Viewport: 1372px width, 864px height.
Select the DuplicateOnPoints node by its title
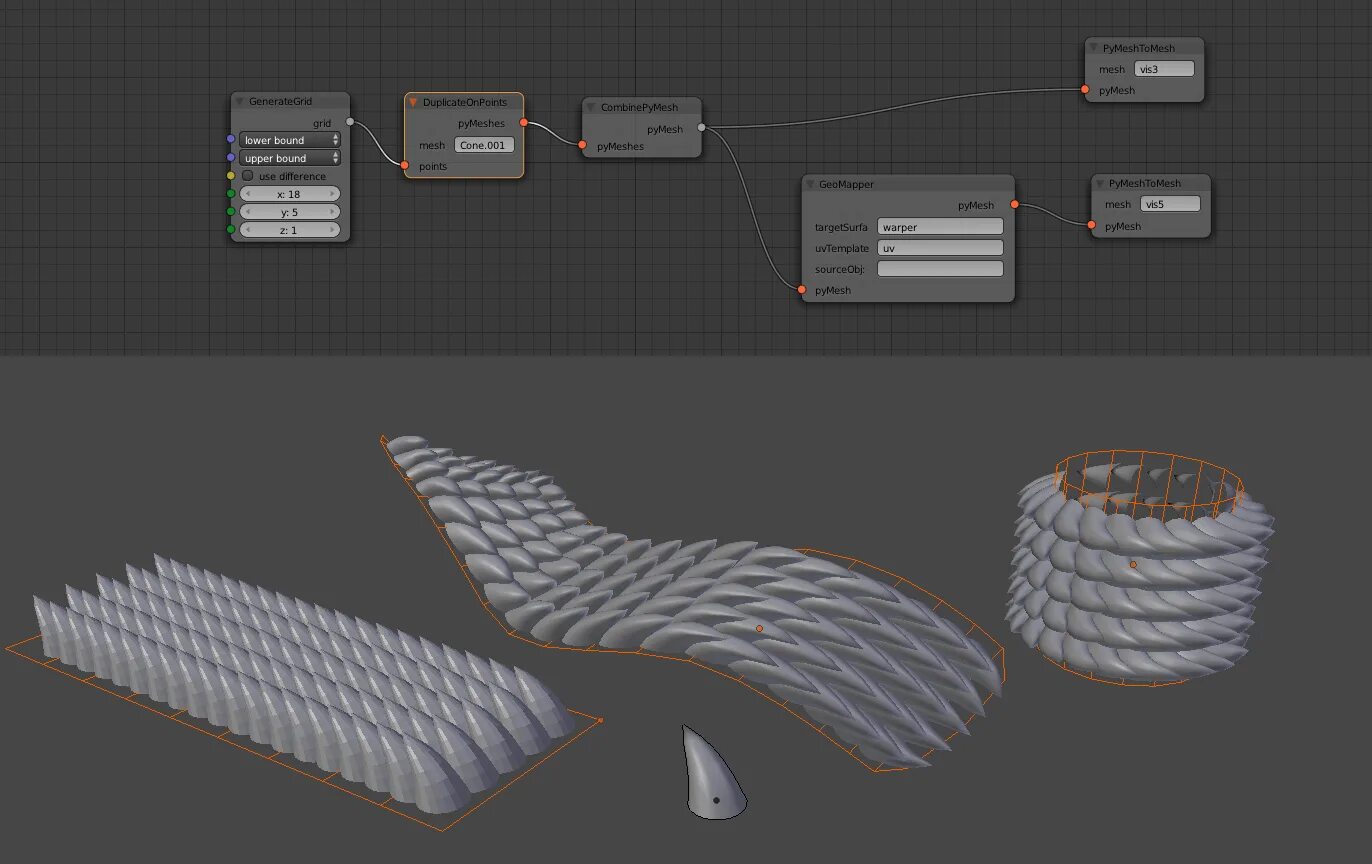click(465, 102)
